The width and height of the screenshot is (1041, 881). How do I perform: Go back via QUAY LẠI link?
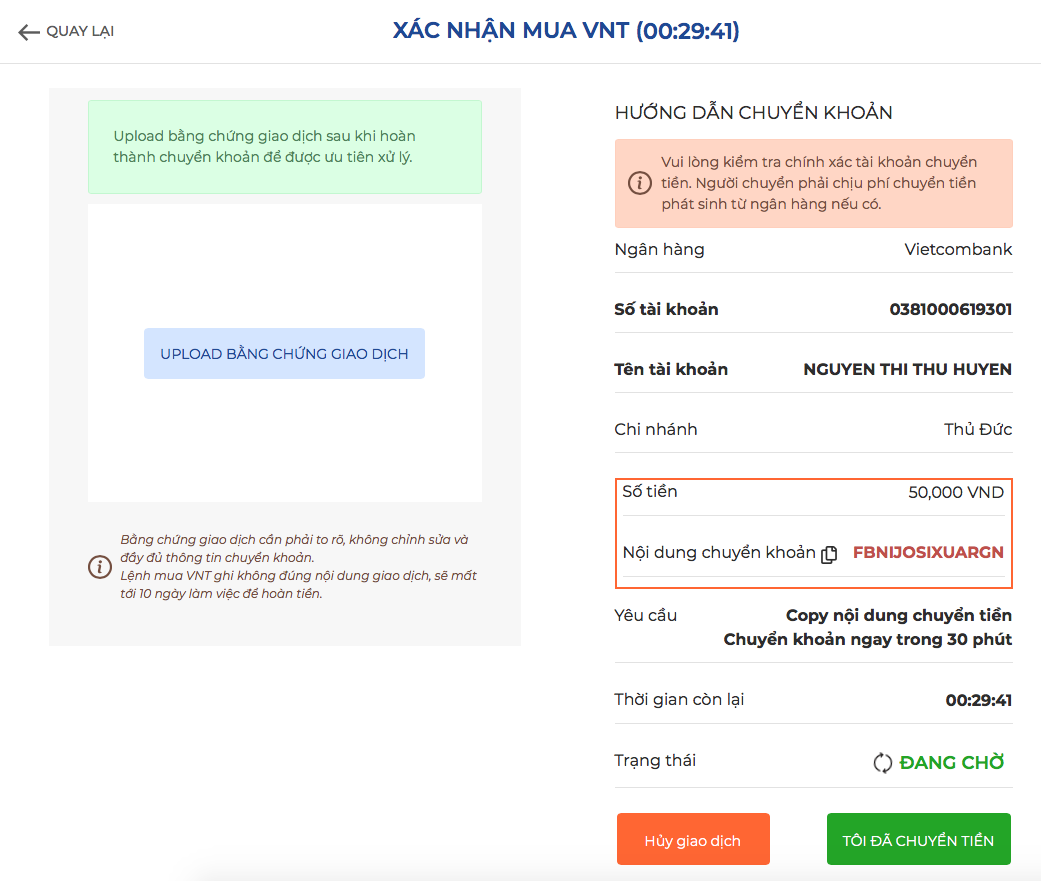[80, 31]
